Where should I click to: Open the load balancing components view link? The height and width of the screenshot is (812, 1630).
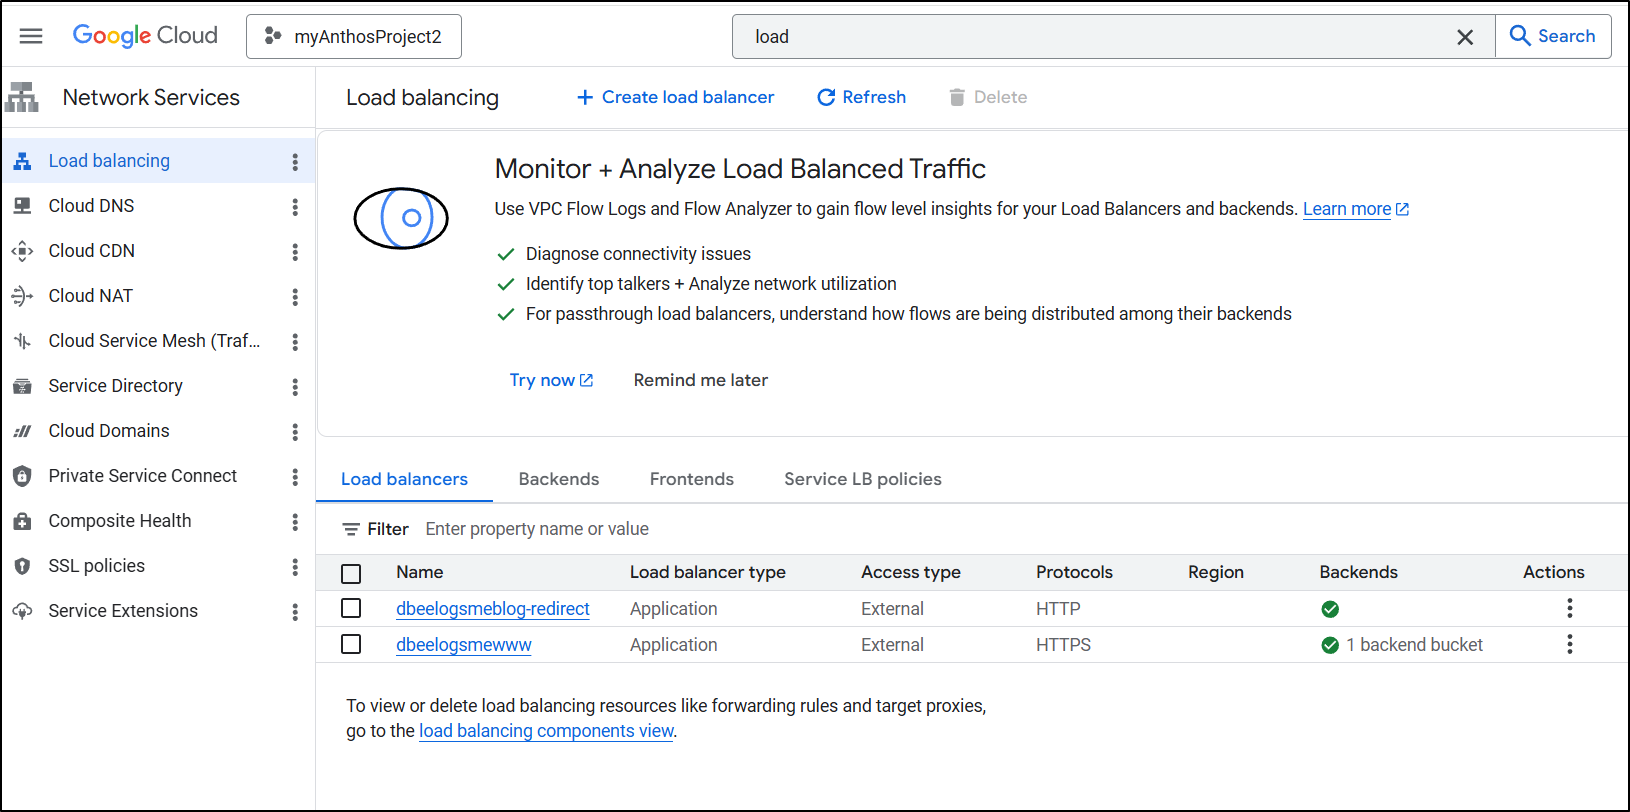546,731
